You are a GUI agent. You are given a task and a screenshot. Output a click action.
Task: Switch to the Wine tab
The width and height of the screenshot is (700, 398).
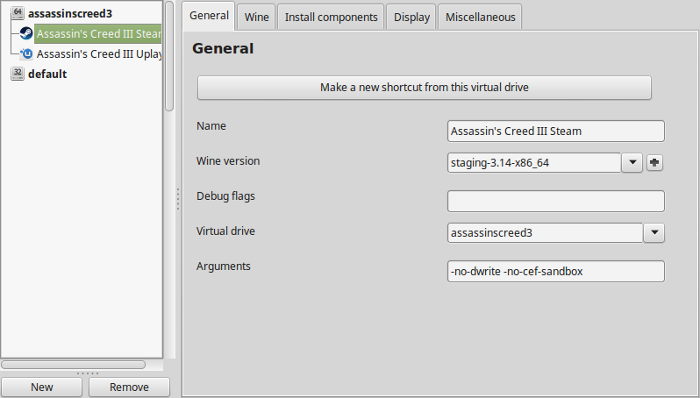pyautogui.click(x=257, y=17)
